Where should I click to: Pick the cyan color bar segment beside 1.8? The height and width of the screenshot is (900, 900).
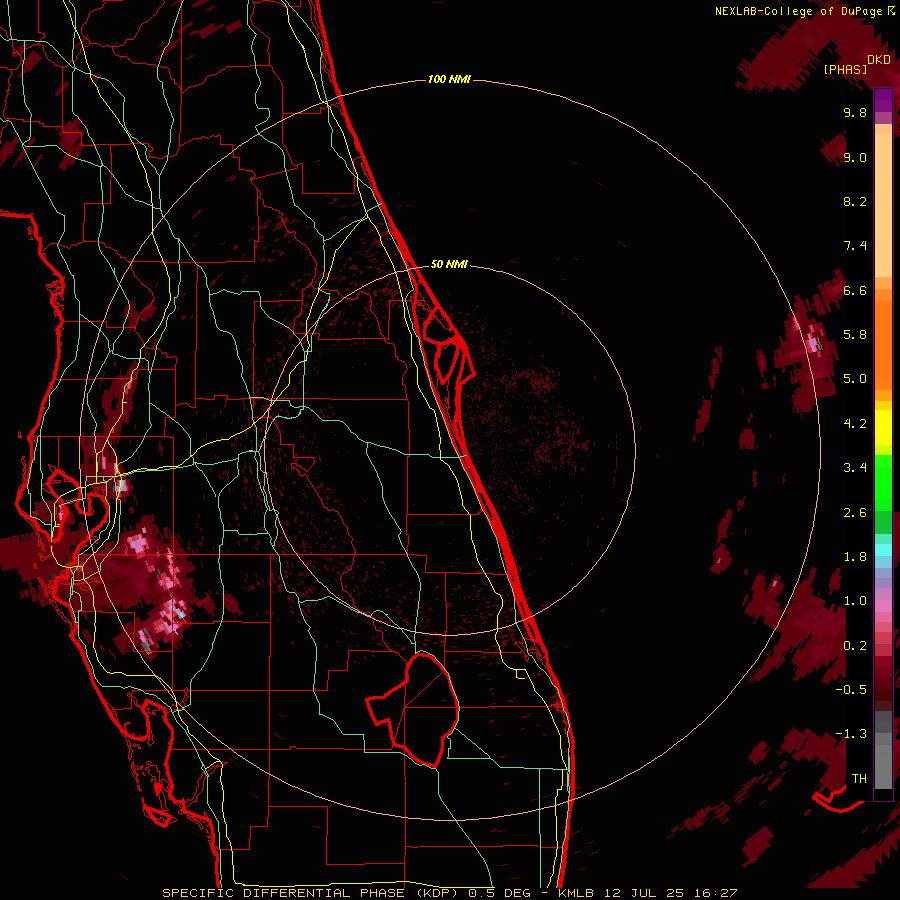[883, 550]
